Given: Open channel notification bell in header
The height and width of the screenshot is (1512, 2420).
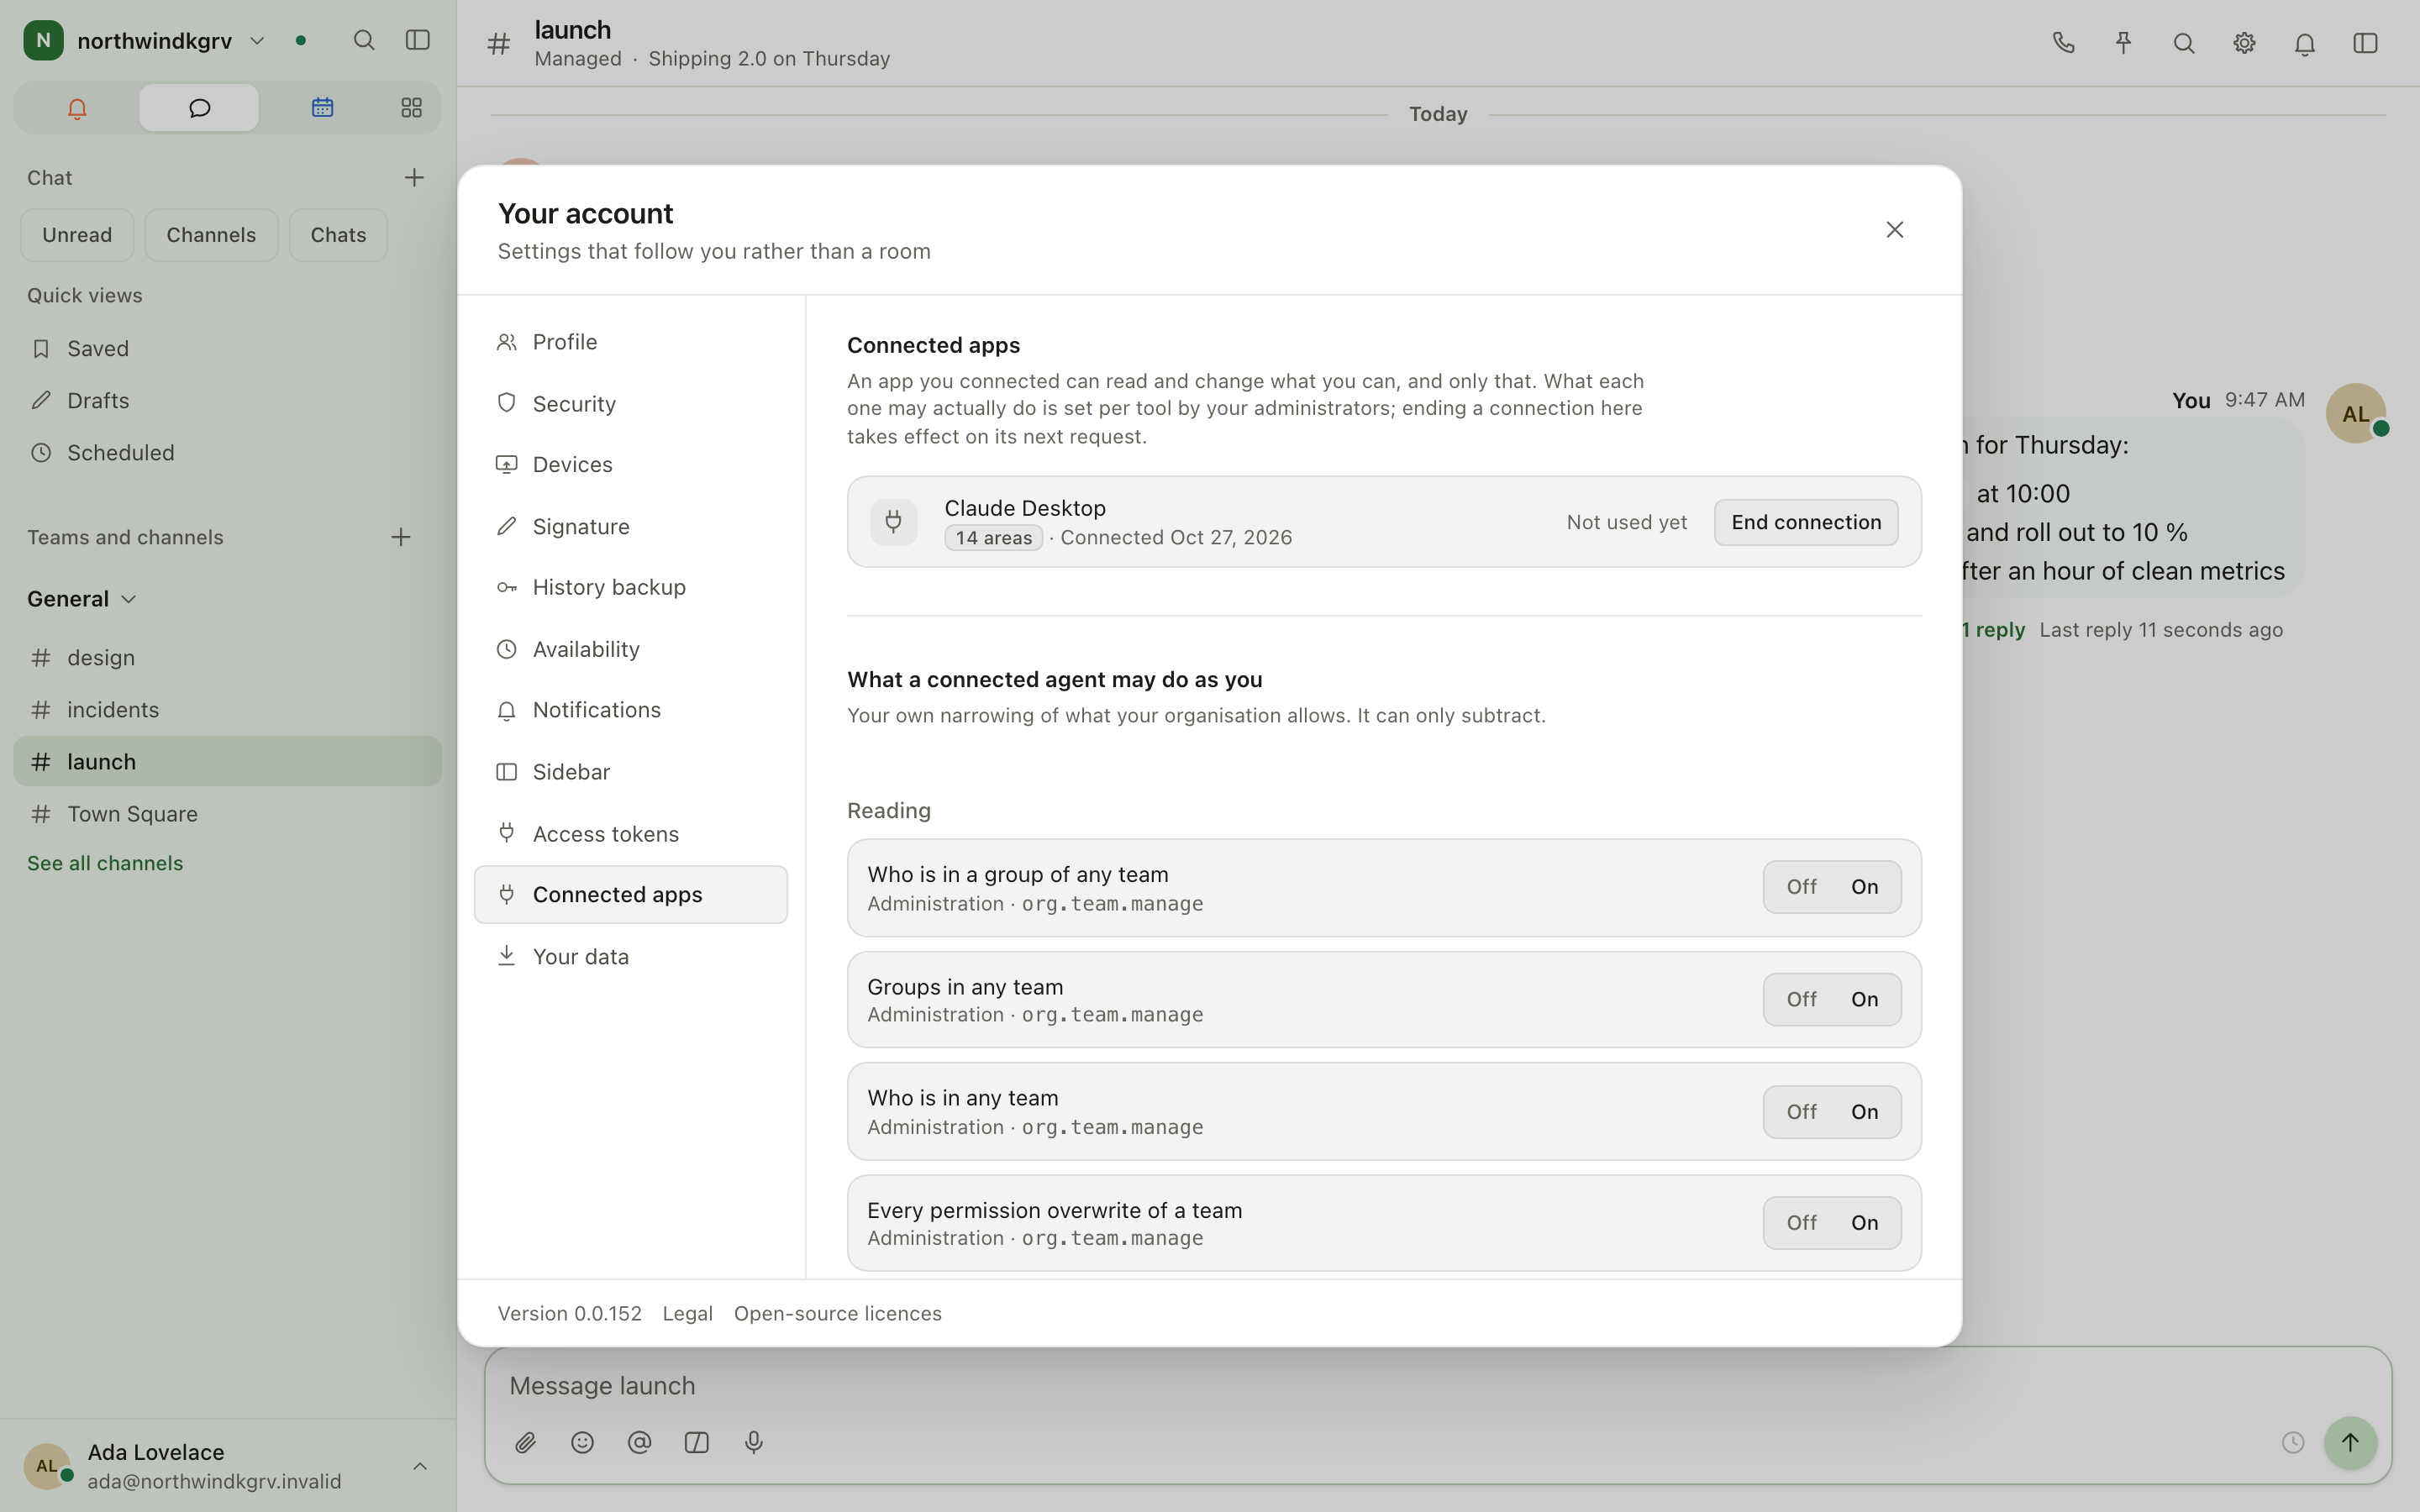Looking at the screenshot, I should coord(2305,43).
